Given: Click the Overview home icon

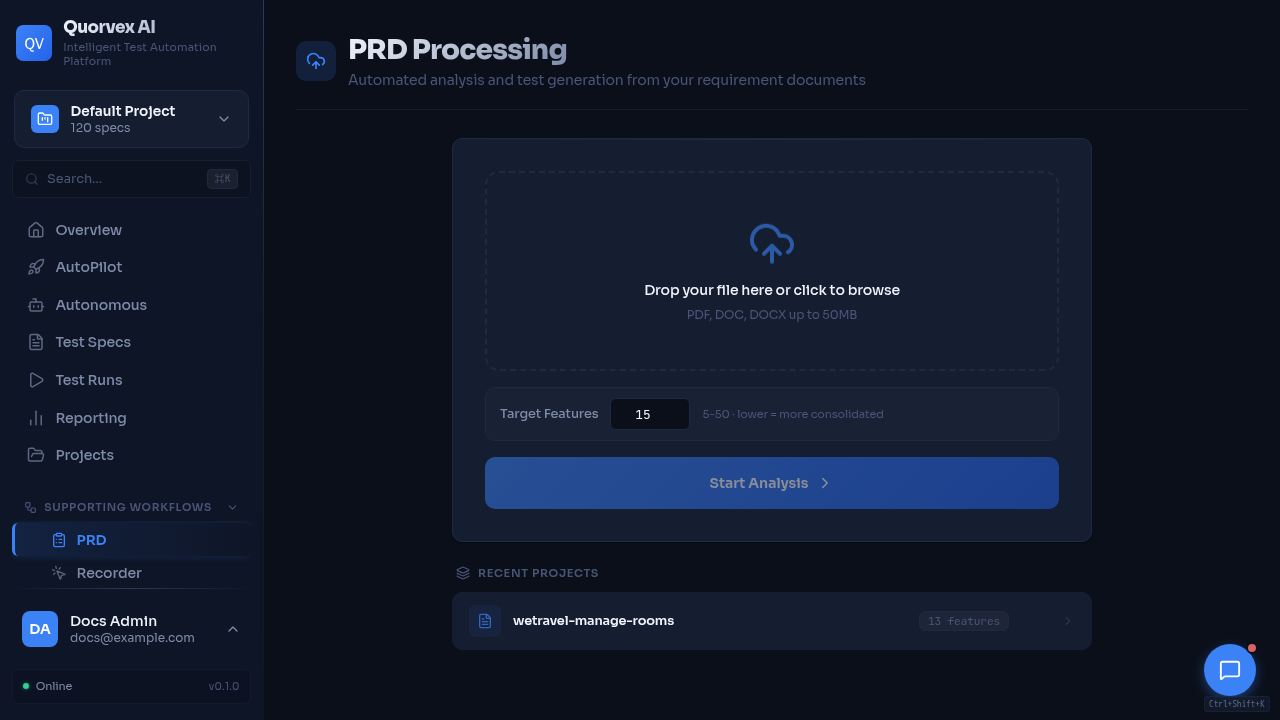Looking at the screenshot, I should [36, 230].
